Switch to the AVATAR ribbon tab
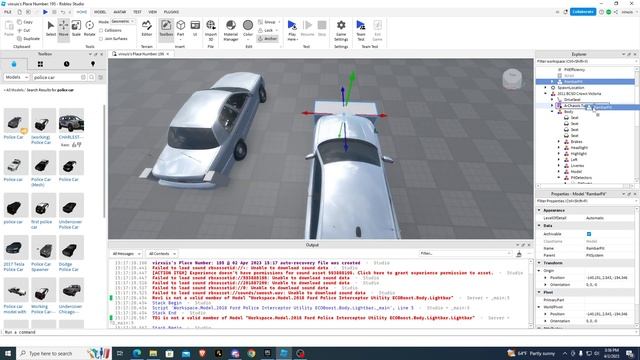 [120, 12]
